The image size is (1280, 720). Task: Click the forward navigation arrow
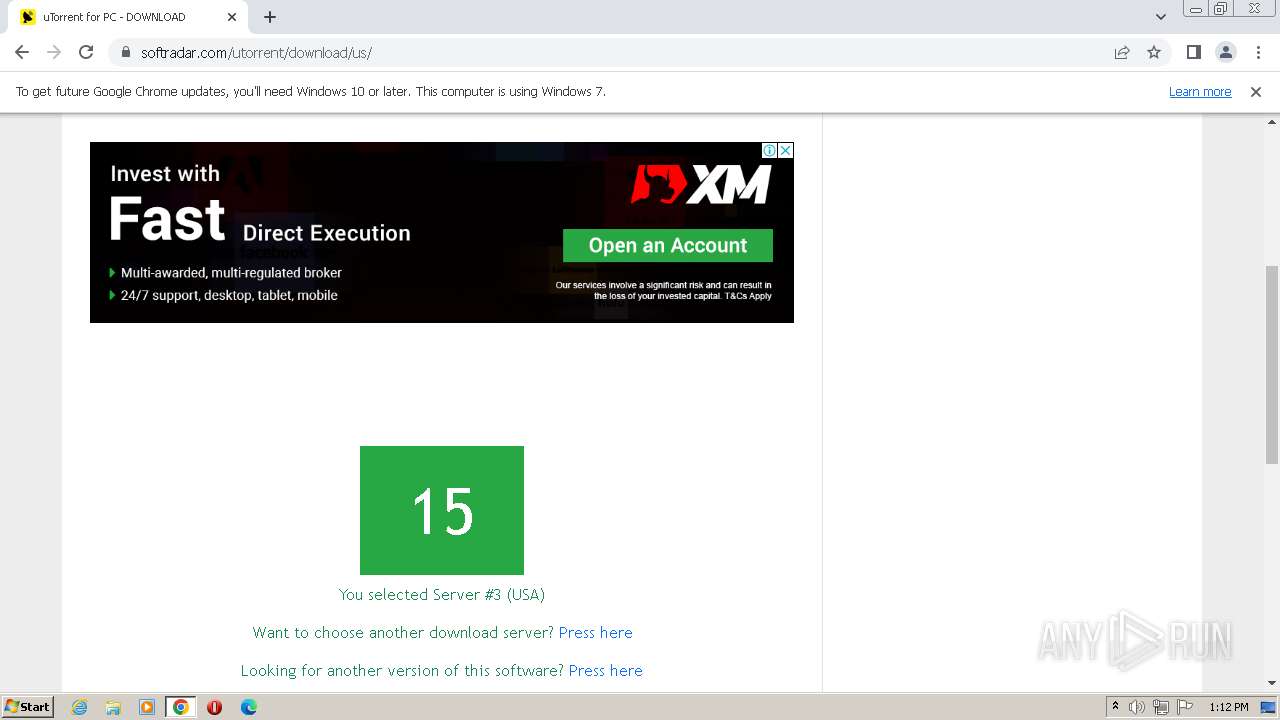pyautogui.click(x=54, y=52)
